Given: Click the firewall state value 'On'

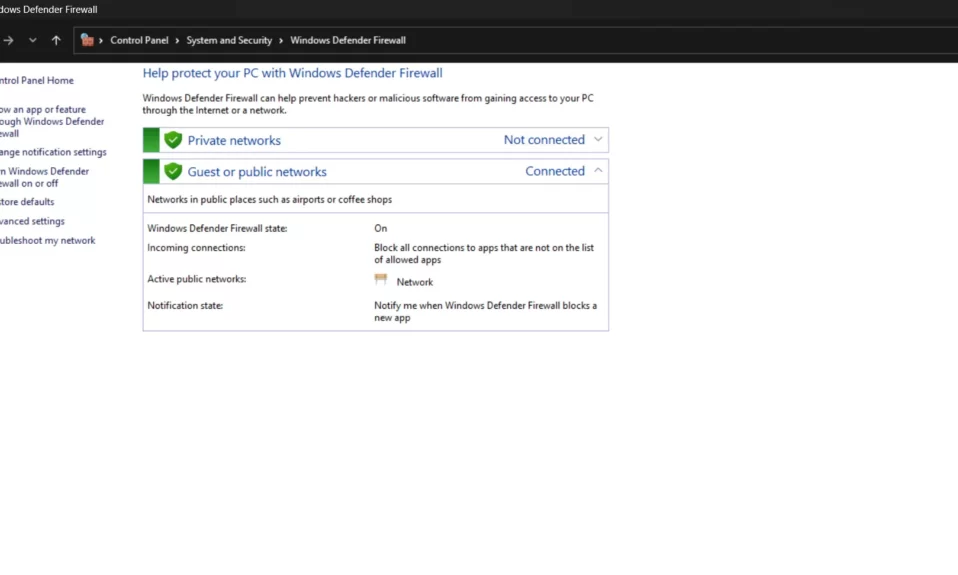Looking at the screenshot, I should click(x=381, y=229).
